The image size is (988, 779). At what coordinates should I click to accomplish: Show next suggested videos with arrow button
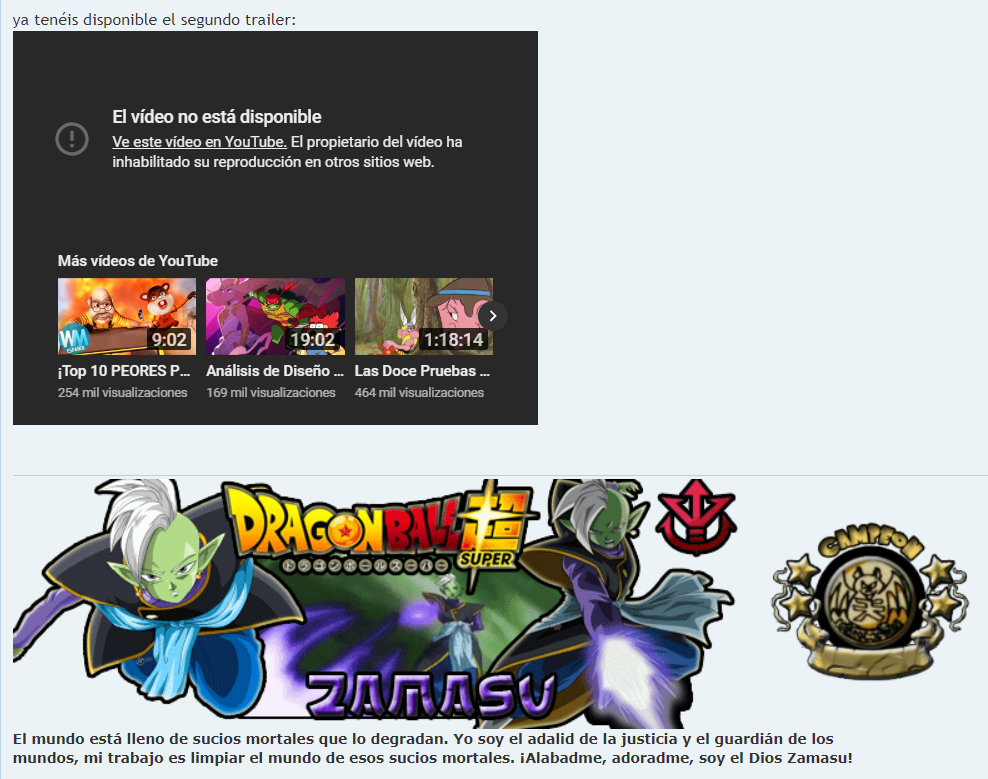[x=493, y=316]
